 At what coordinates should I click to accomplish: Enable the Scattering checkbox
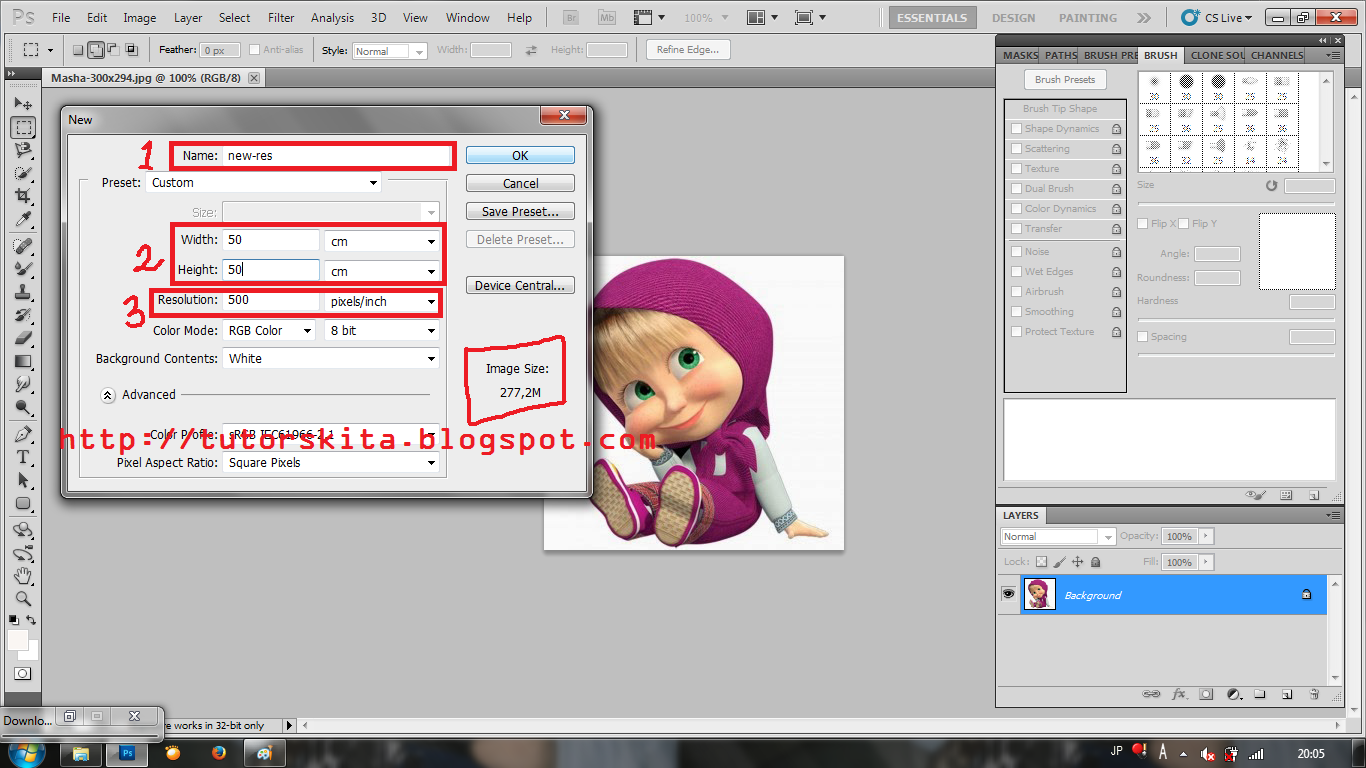point(1016,149)
